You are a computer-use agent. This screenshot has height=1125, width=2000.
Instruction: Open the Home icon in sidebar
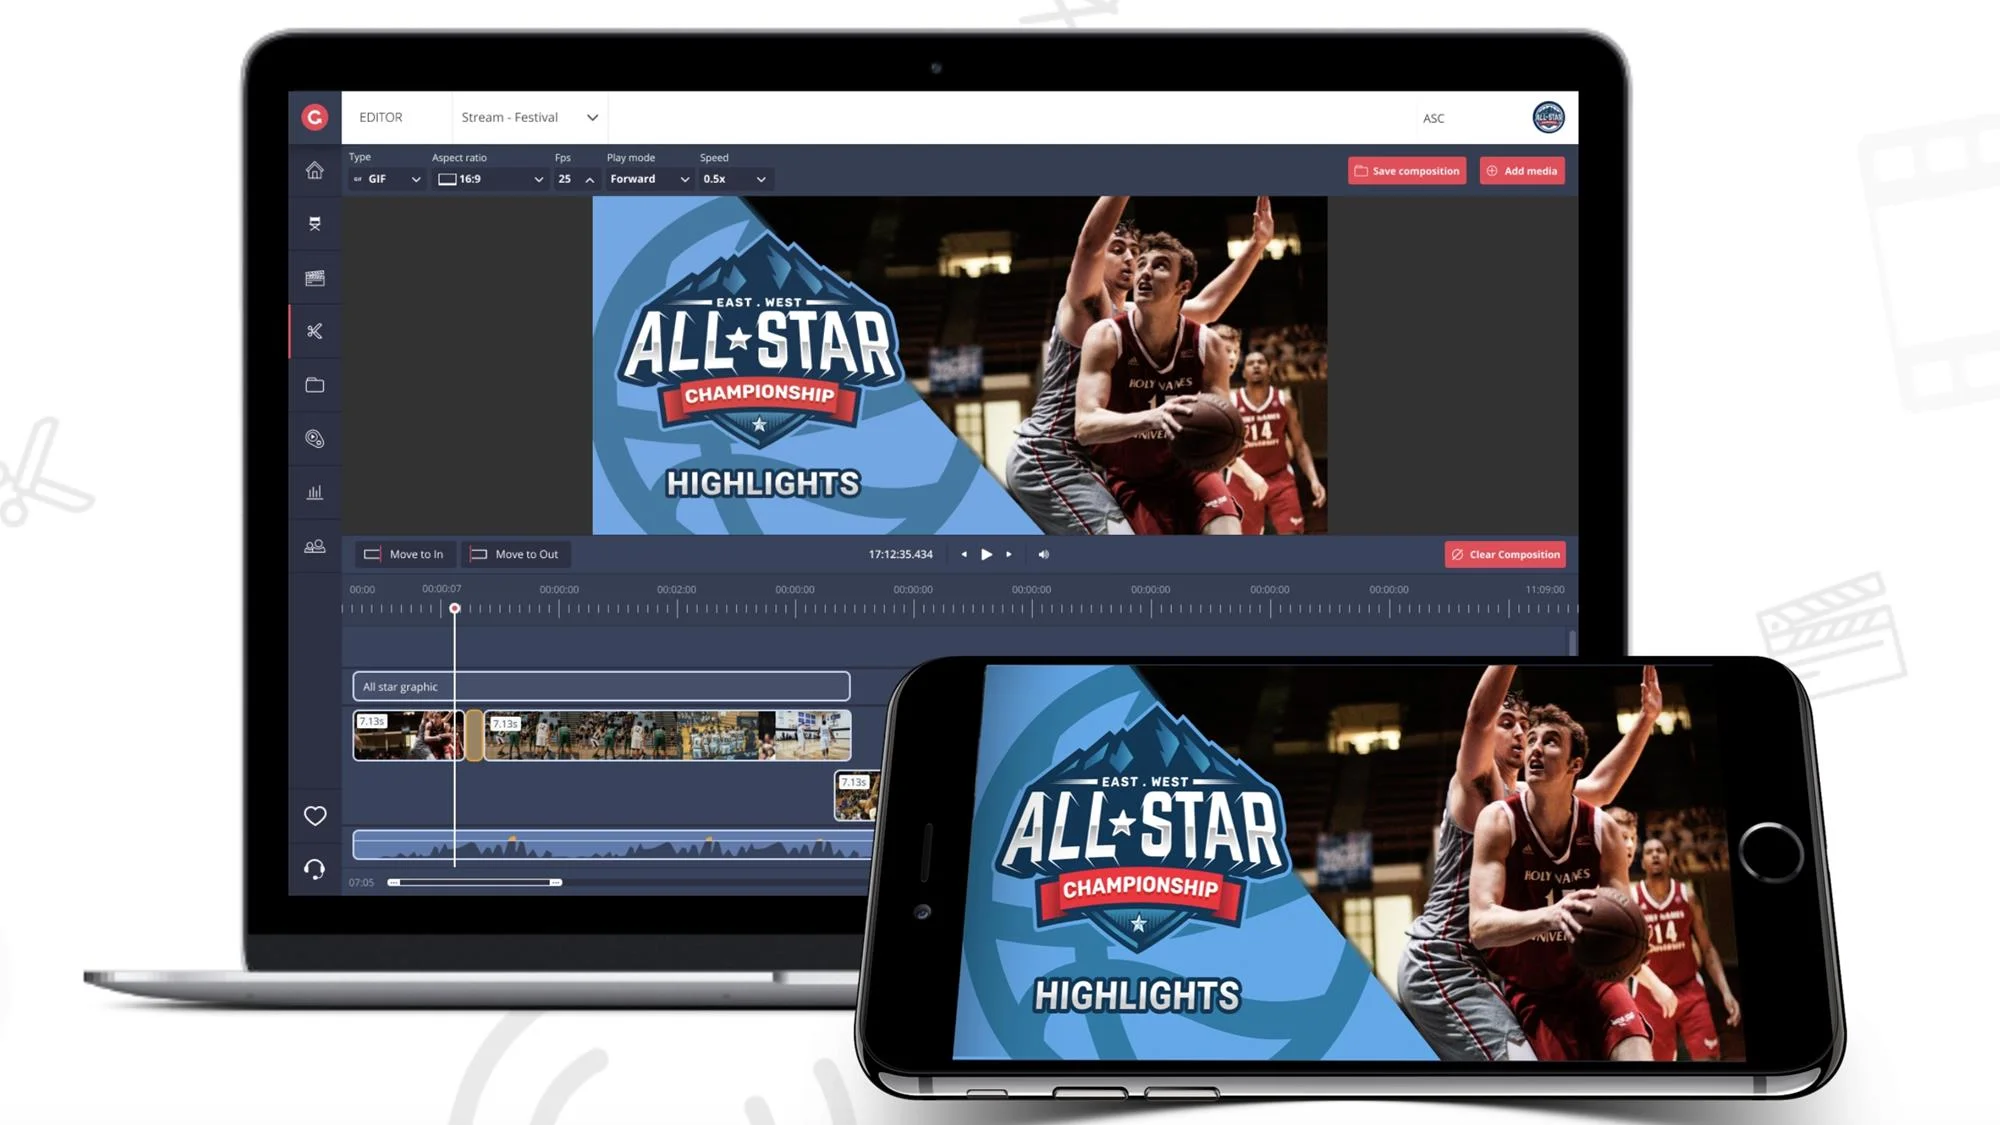[314, 170]
